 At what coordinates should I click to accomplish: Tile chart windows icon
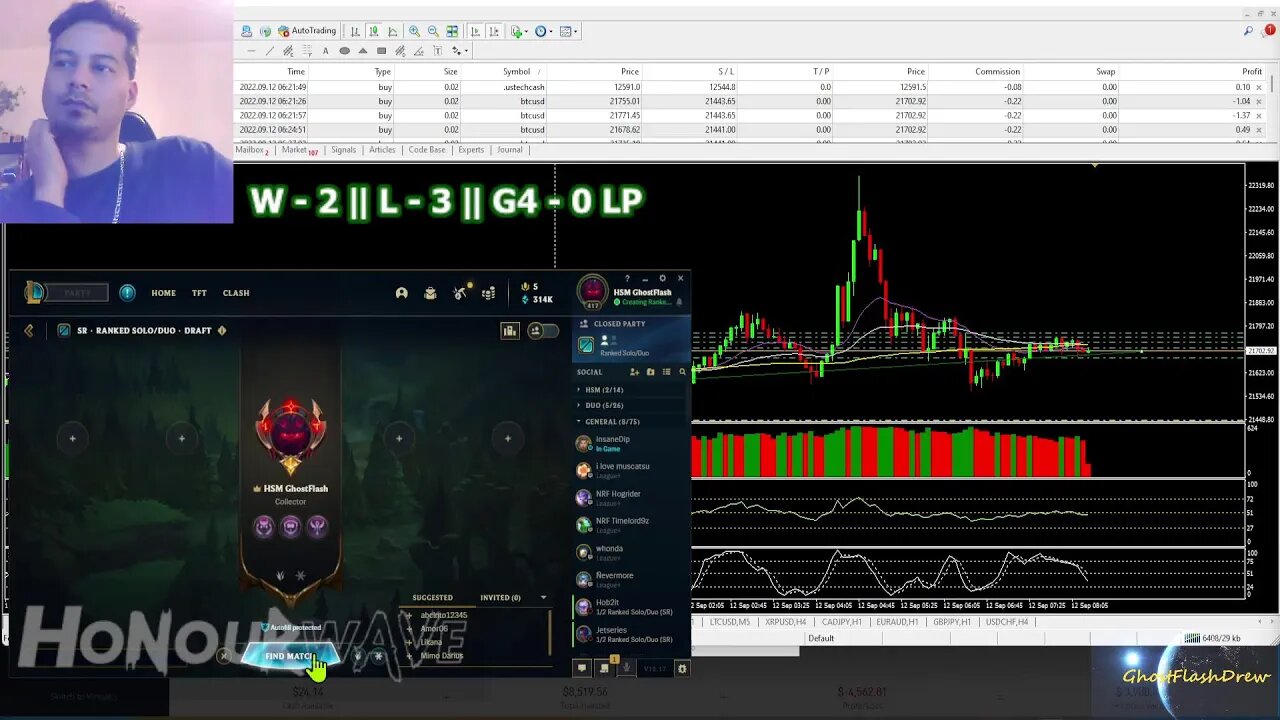pos(453,31)
